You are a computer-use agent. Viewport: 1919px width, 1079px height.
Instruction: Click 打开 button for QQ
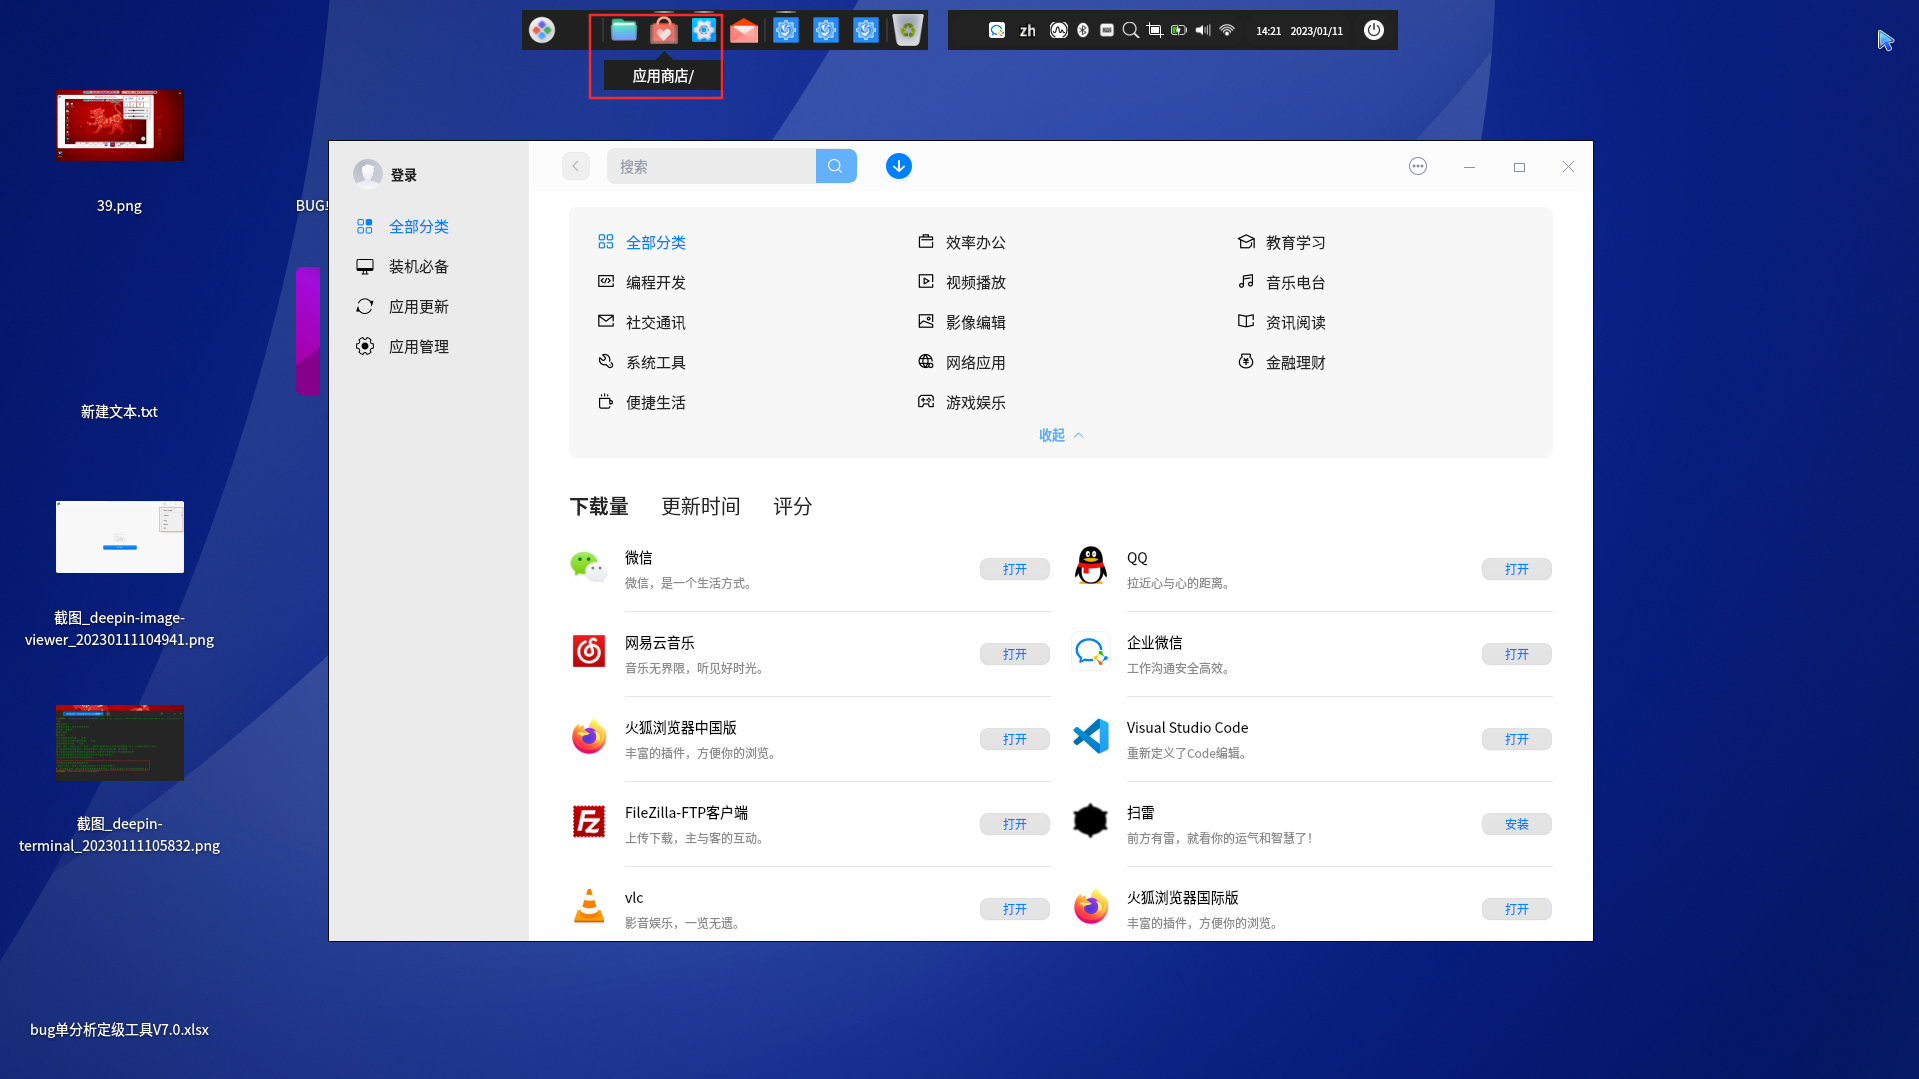1517,569
